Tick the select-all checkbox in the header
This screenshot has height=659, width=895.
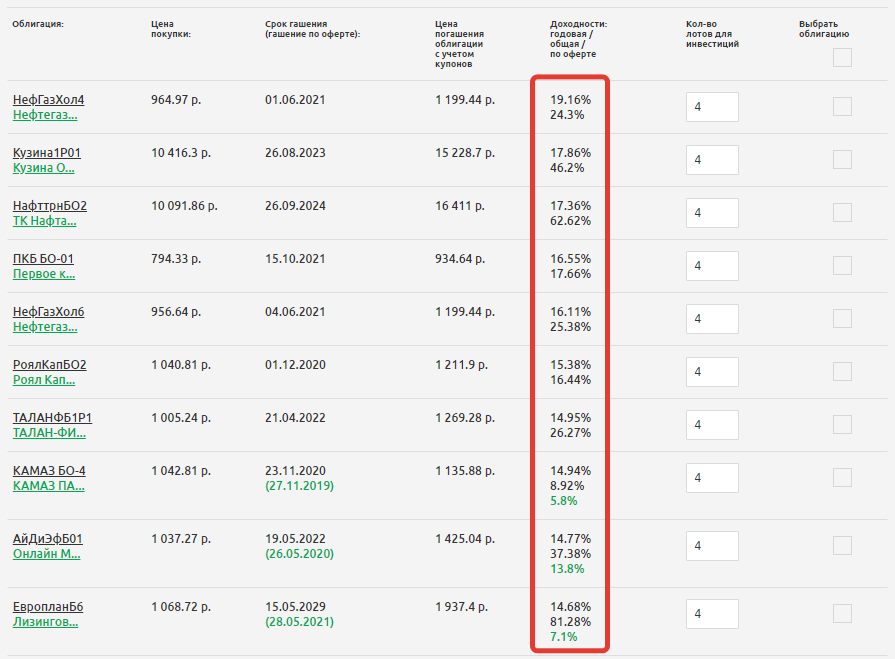[x=842, y=57]
